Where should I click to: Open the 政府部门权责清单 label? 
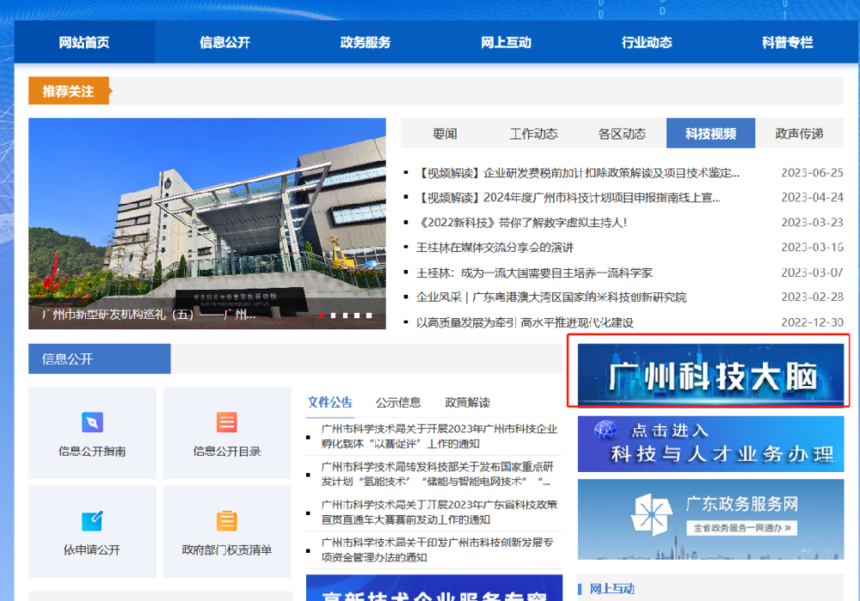point(227,549)
